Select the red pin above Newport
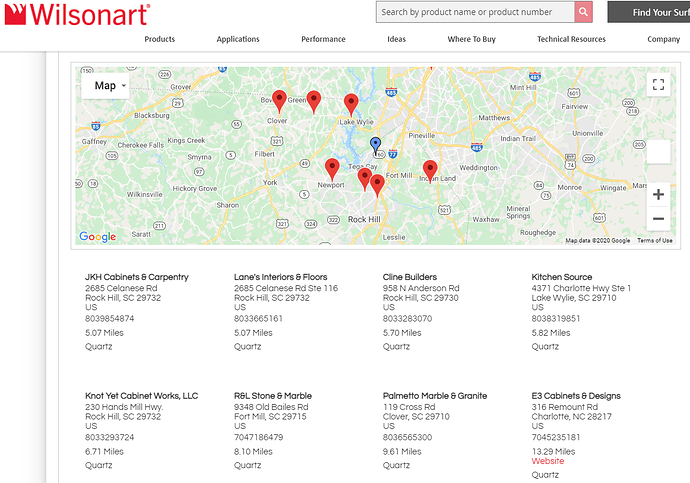The width and height of the screenshot is (690, 483). click(x=332, y=169)
